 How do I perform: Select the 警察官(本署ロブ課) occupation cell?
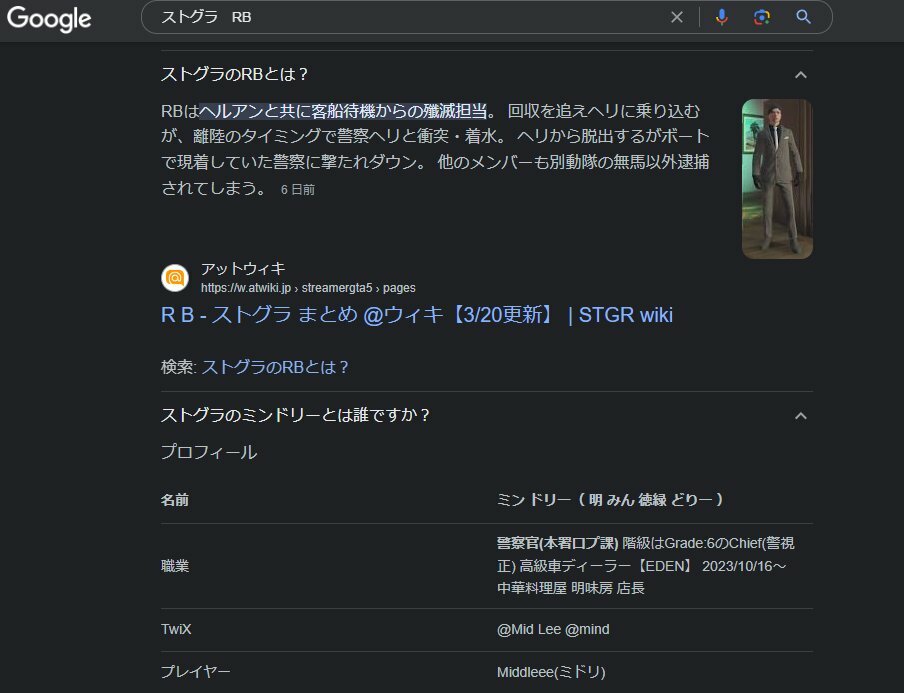click(646, 566)
